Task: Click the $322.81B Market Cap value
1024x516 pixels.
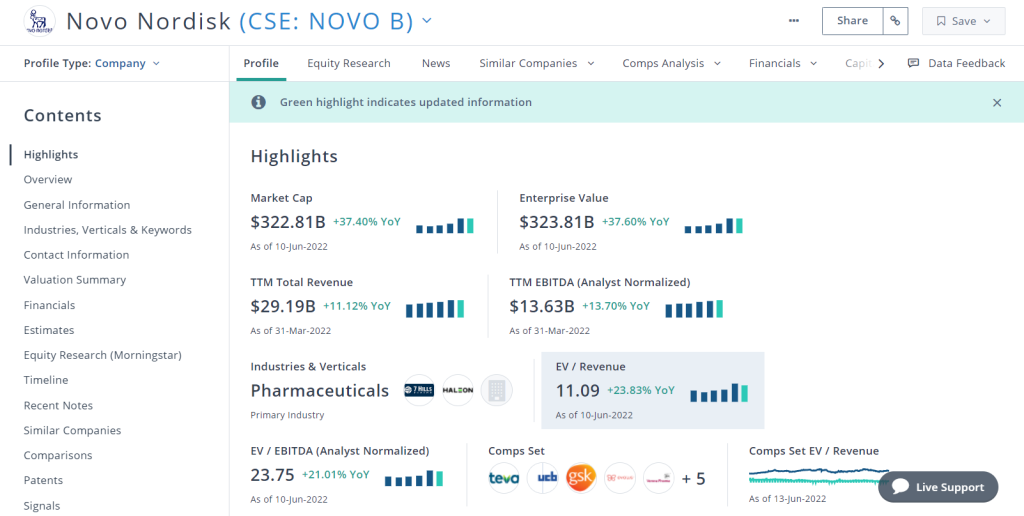Action: [288, 222]
